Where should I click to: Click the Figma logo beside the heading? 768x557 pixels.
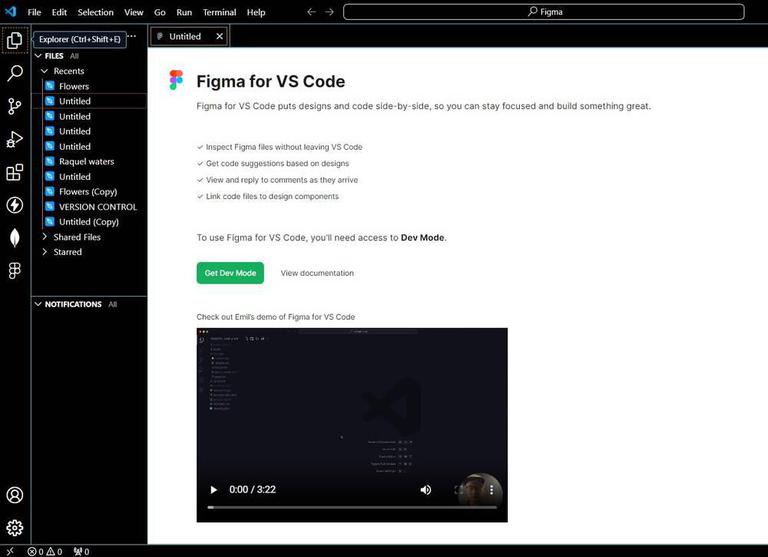176,80
